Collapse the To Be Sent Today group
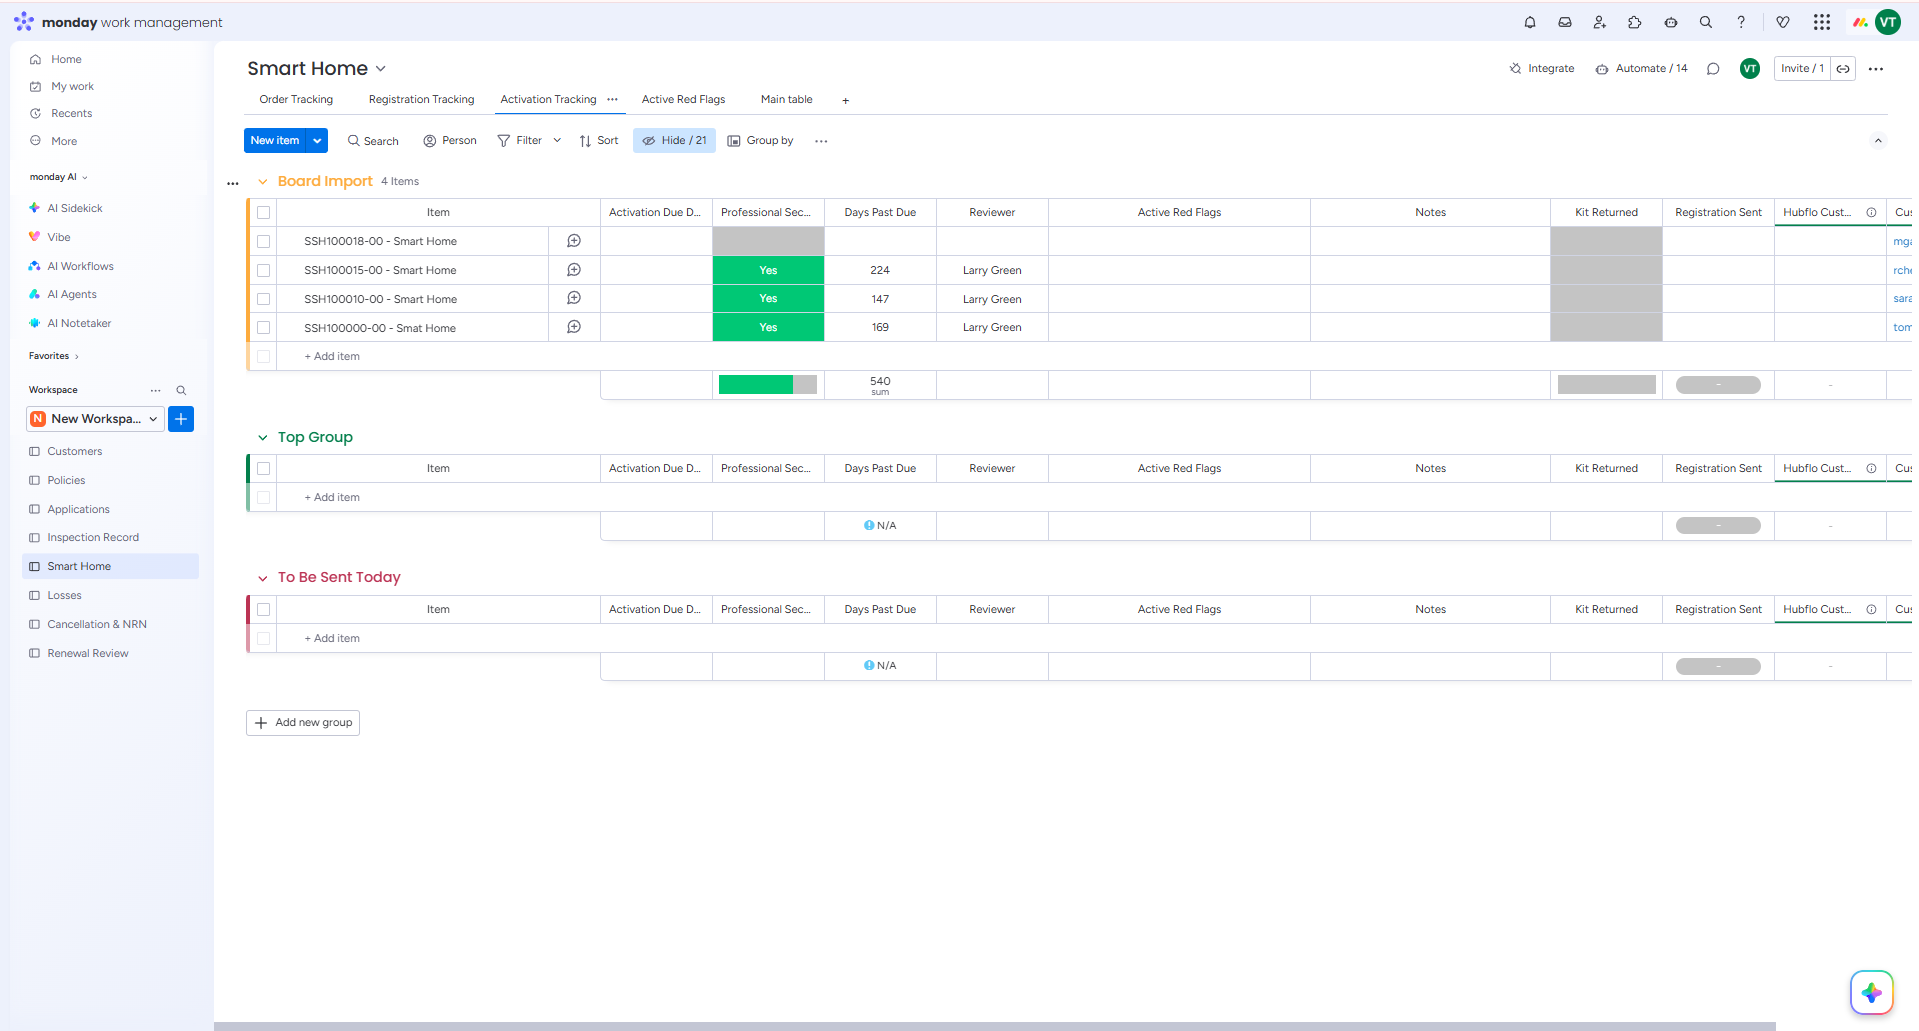This screenshot has width=1919, height=1031. [x=263, y=578]
